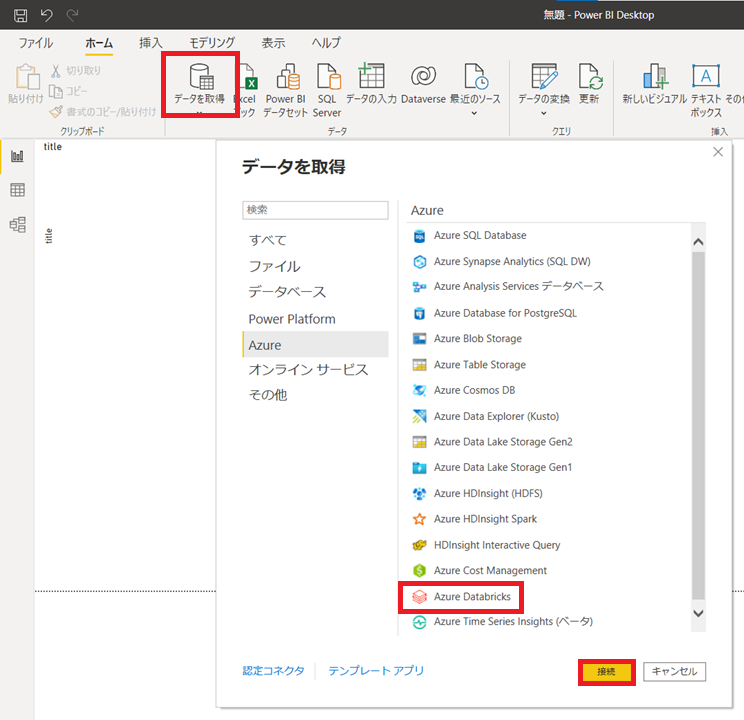
Task: Choose Power Platform category
Action: tap(316, 319)
